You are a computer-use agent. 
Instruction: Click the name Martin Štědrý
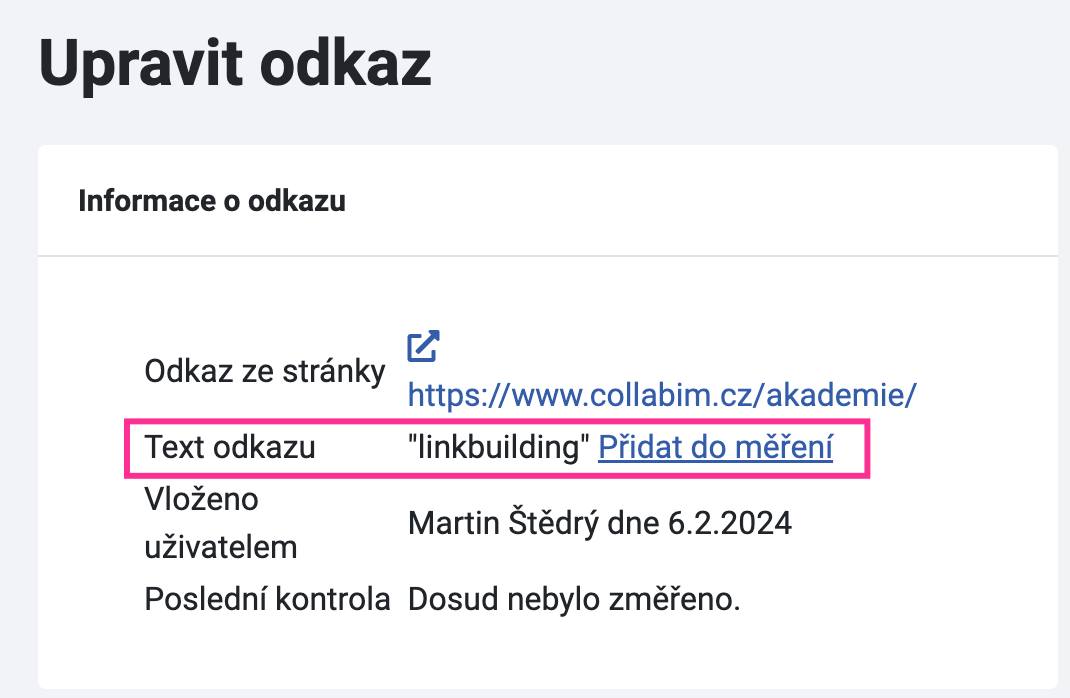coord(503,523)
